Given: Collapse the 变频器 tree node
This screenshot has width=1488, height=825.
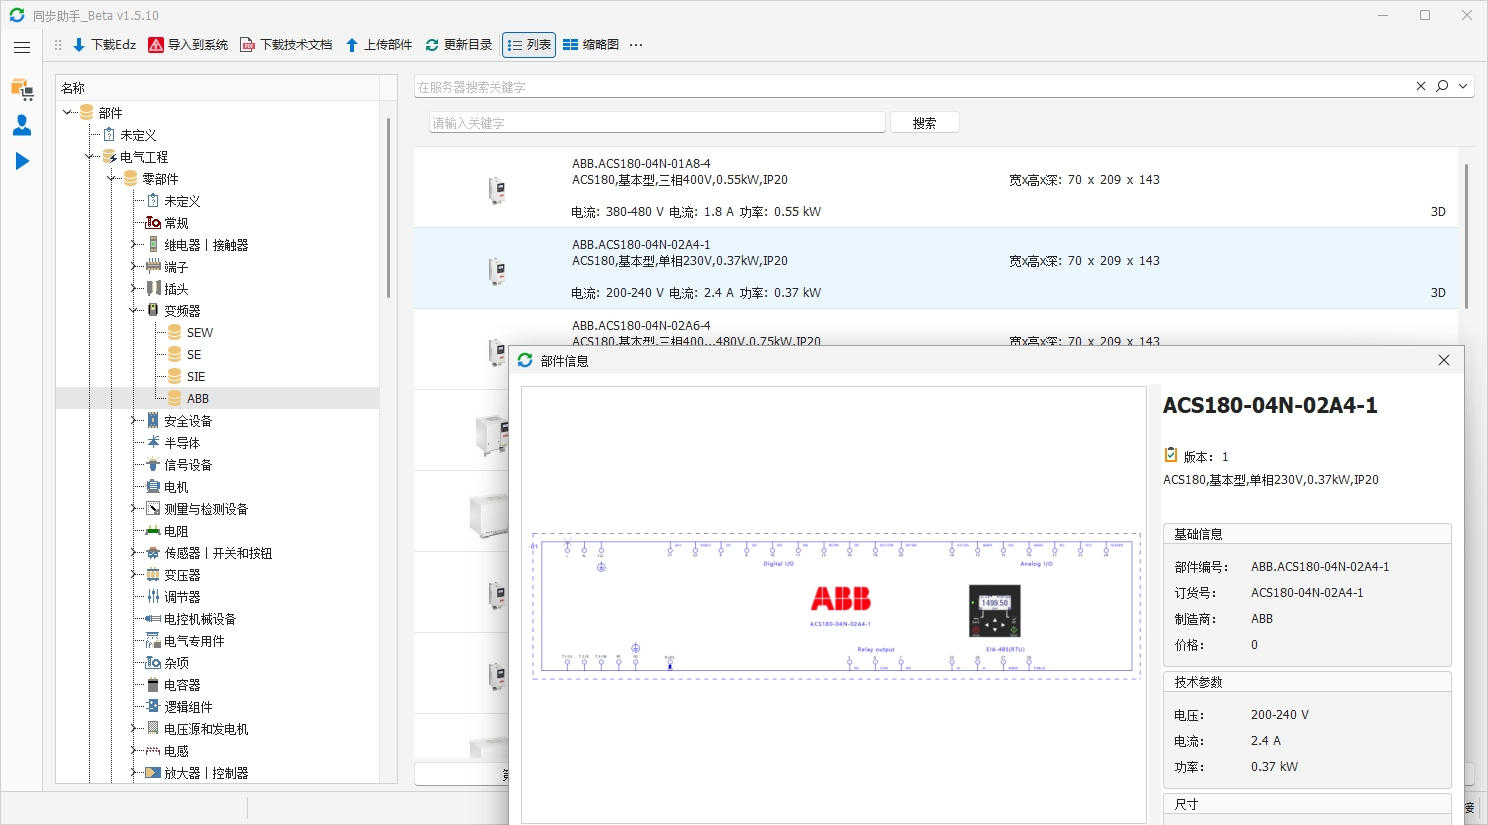Looking at the screenshot, I should pyautogui.click(x=134, y=311).
